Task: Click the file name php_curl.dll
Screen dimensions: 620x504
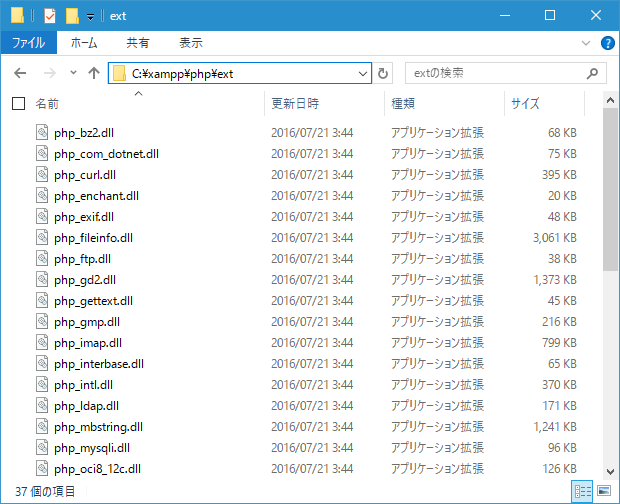Action: click(85, 175)
